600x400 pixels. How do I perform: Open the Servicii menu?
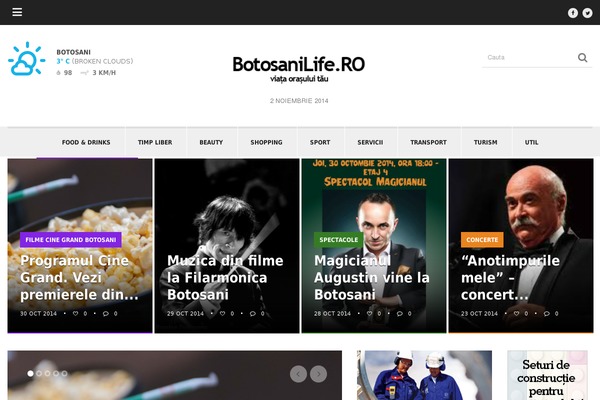370,142
